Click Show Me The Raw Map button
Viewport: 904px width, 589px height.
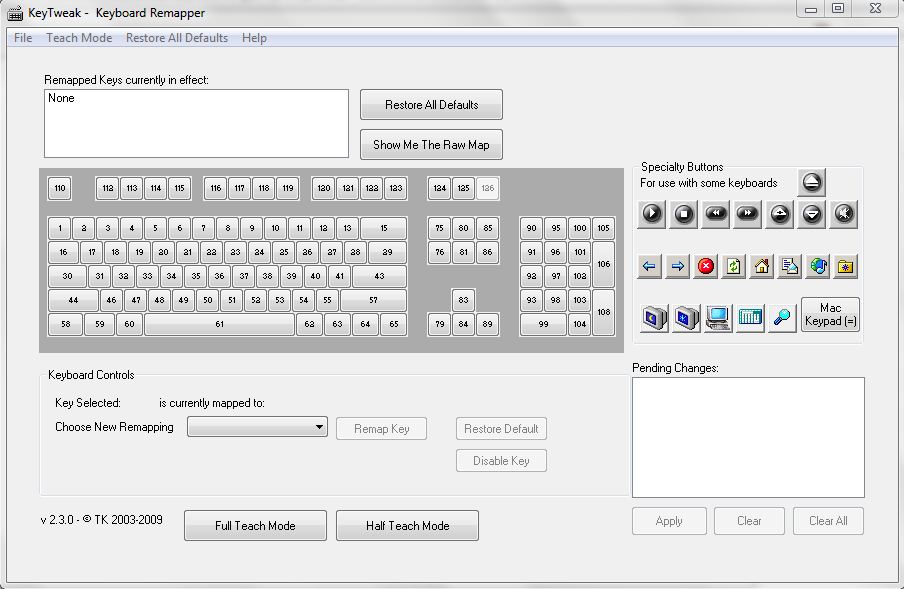[431, 145]
